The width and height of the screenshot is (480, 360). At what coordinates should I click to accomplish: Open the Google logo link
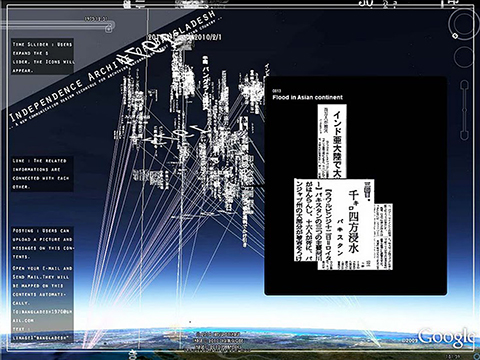446,337
